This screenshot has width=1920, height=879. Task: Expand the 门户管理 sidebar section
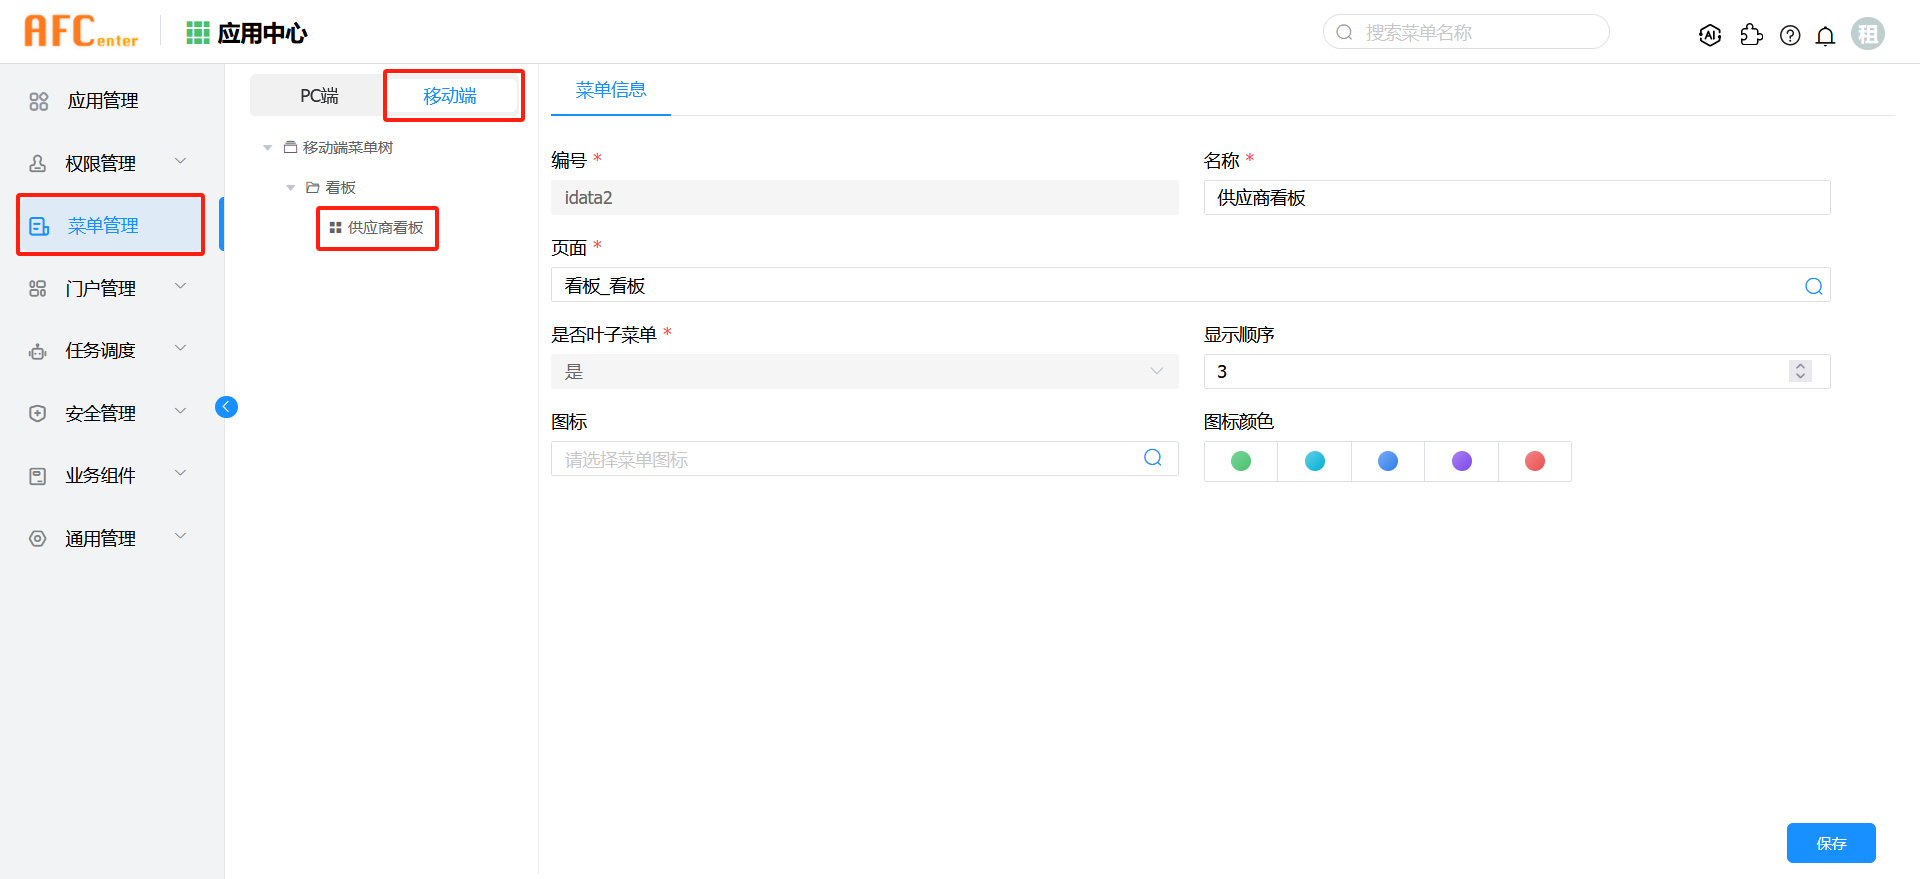pyautogui.click(x=181, y=286)
